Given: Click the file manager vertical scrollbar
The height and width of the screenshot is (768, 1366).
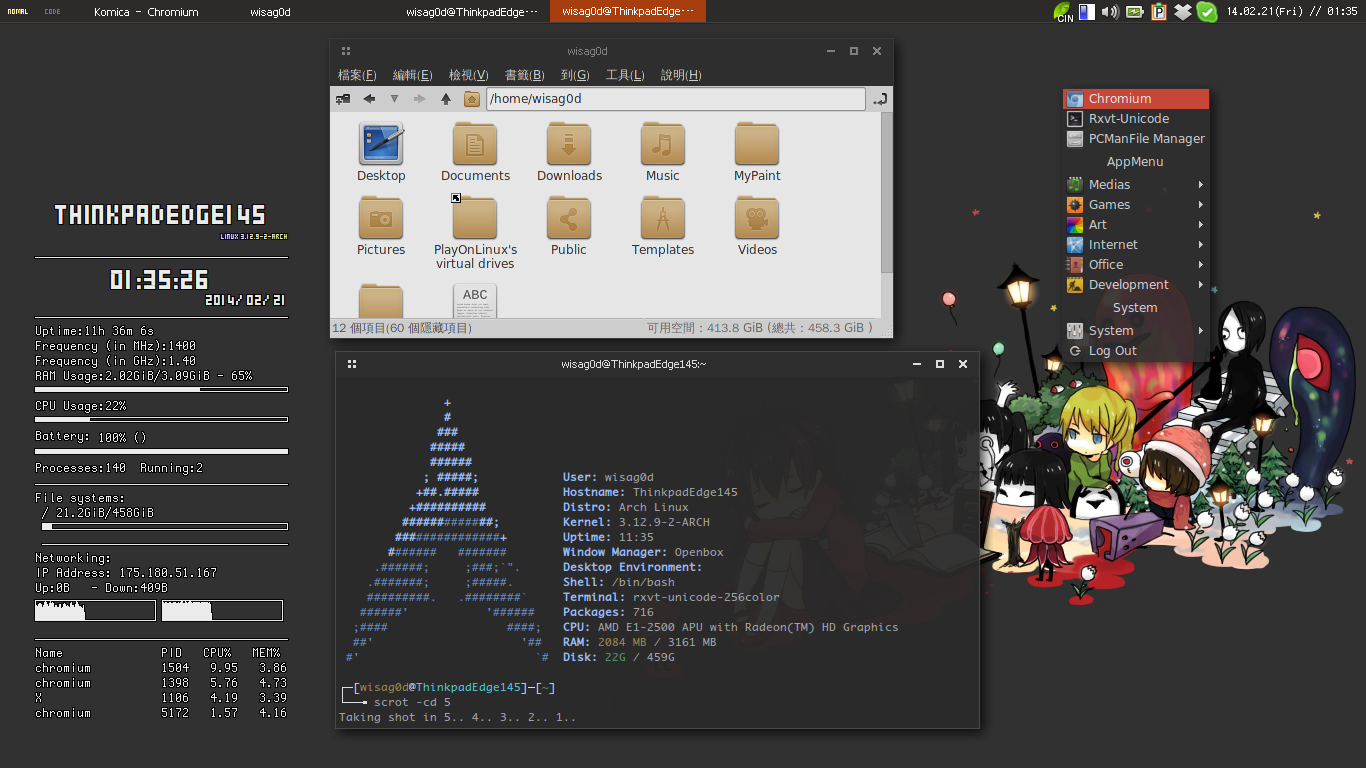Looking at the screenshot, I should (x=886, y=190).
